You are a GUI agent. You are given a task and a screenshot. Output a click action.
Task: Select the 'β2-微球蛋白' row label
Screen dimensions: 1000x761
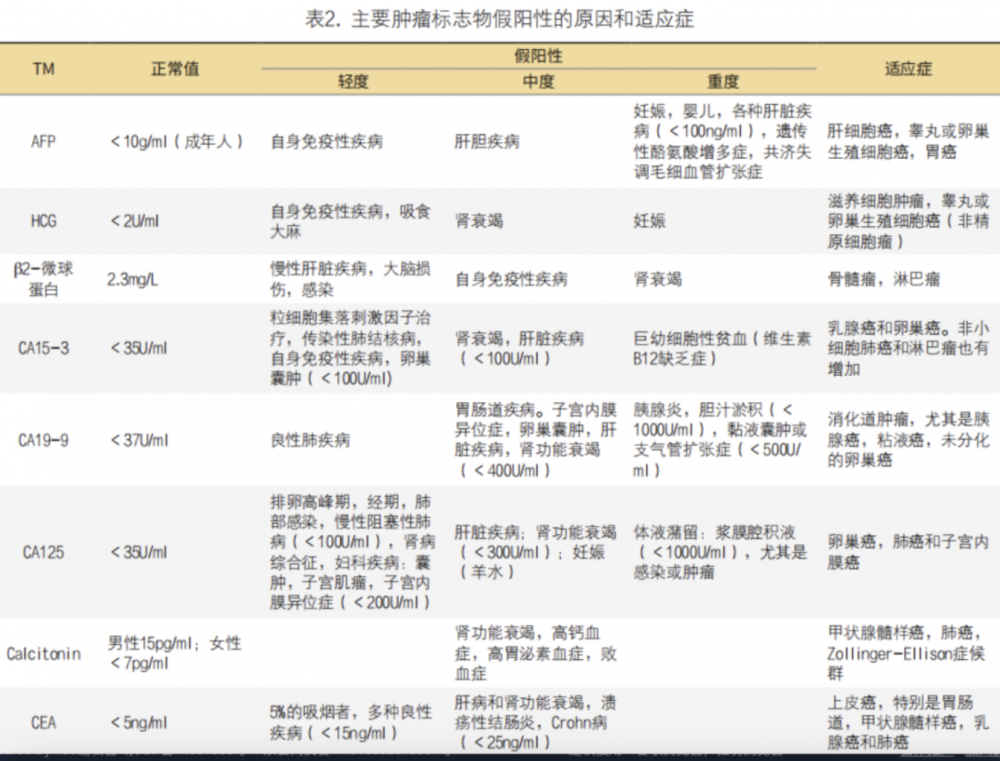(43, 279)
